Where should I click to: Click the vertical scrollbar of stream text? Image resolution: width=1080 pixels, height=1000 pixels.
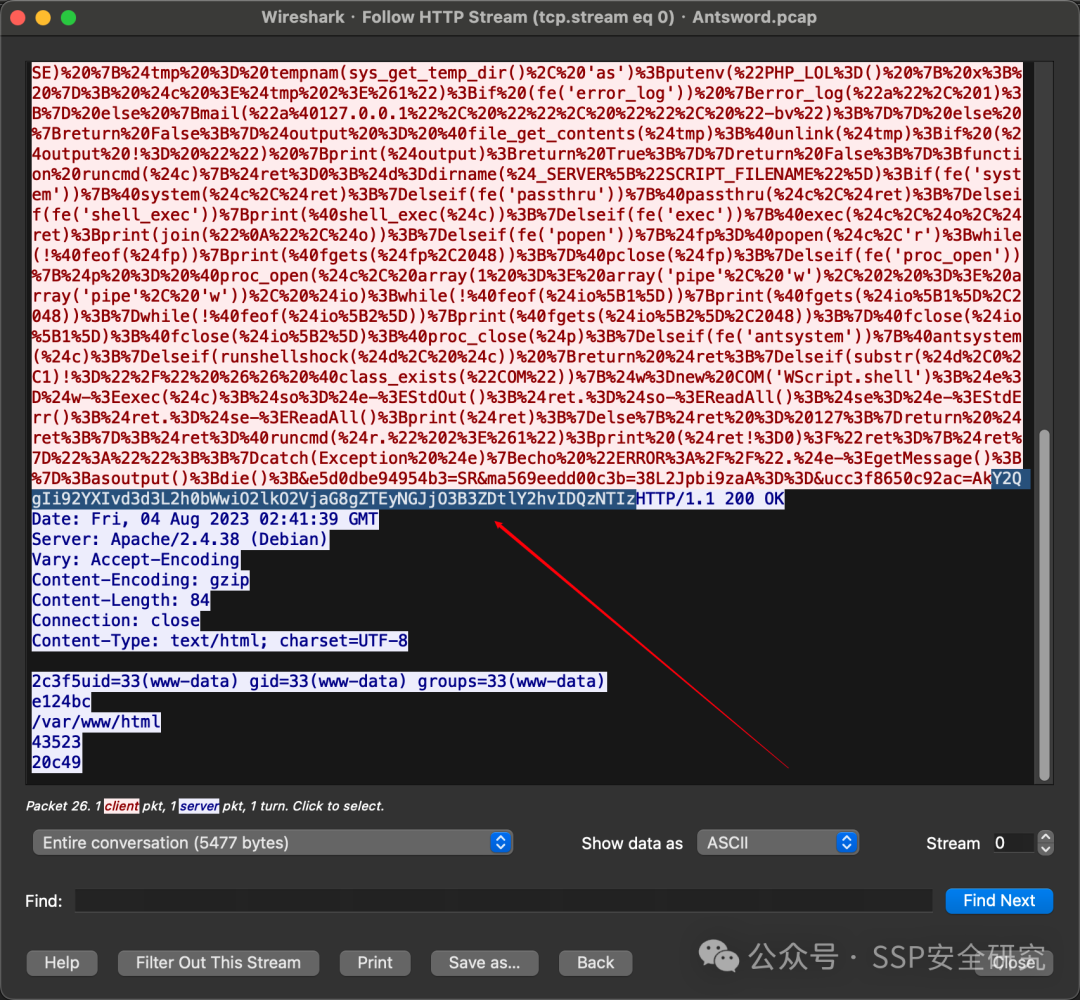(1044, 605)
